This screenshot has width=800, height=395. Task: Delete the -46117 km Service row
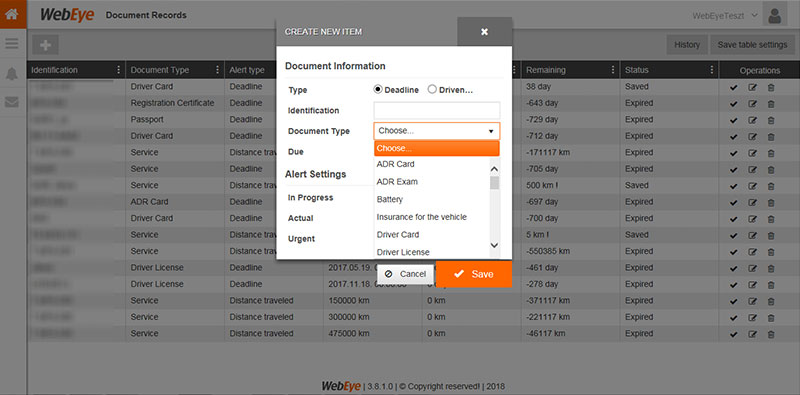pos(770,334)
